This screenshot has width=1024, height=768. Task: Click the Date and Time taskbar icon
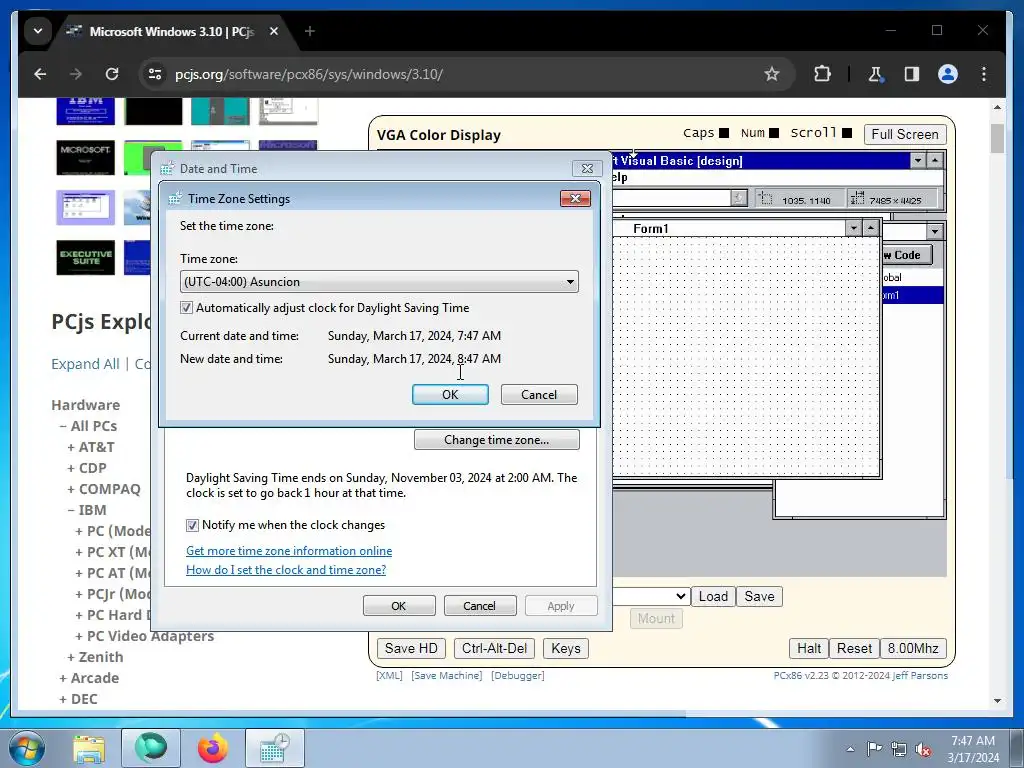275,748
